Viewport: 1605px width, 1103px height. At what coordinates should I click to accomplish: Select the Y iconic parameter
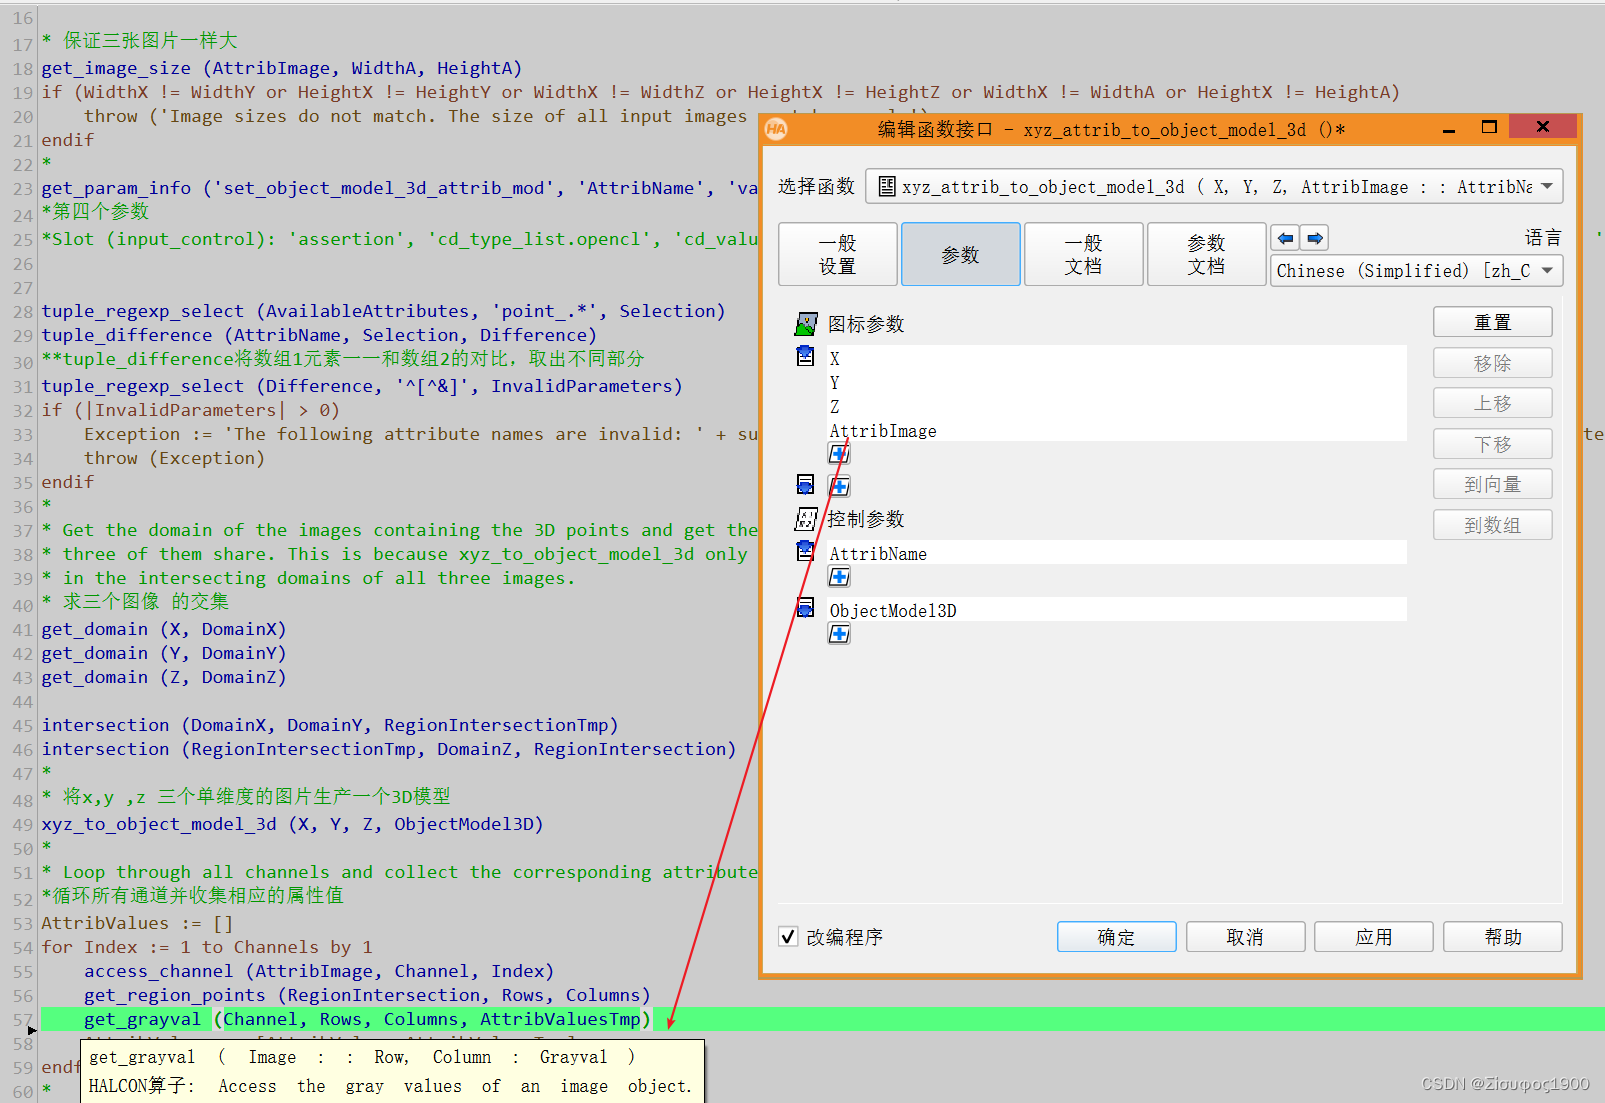(1116, 382)
